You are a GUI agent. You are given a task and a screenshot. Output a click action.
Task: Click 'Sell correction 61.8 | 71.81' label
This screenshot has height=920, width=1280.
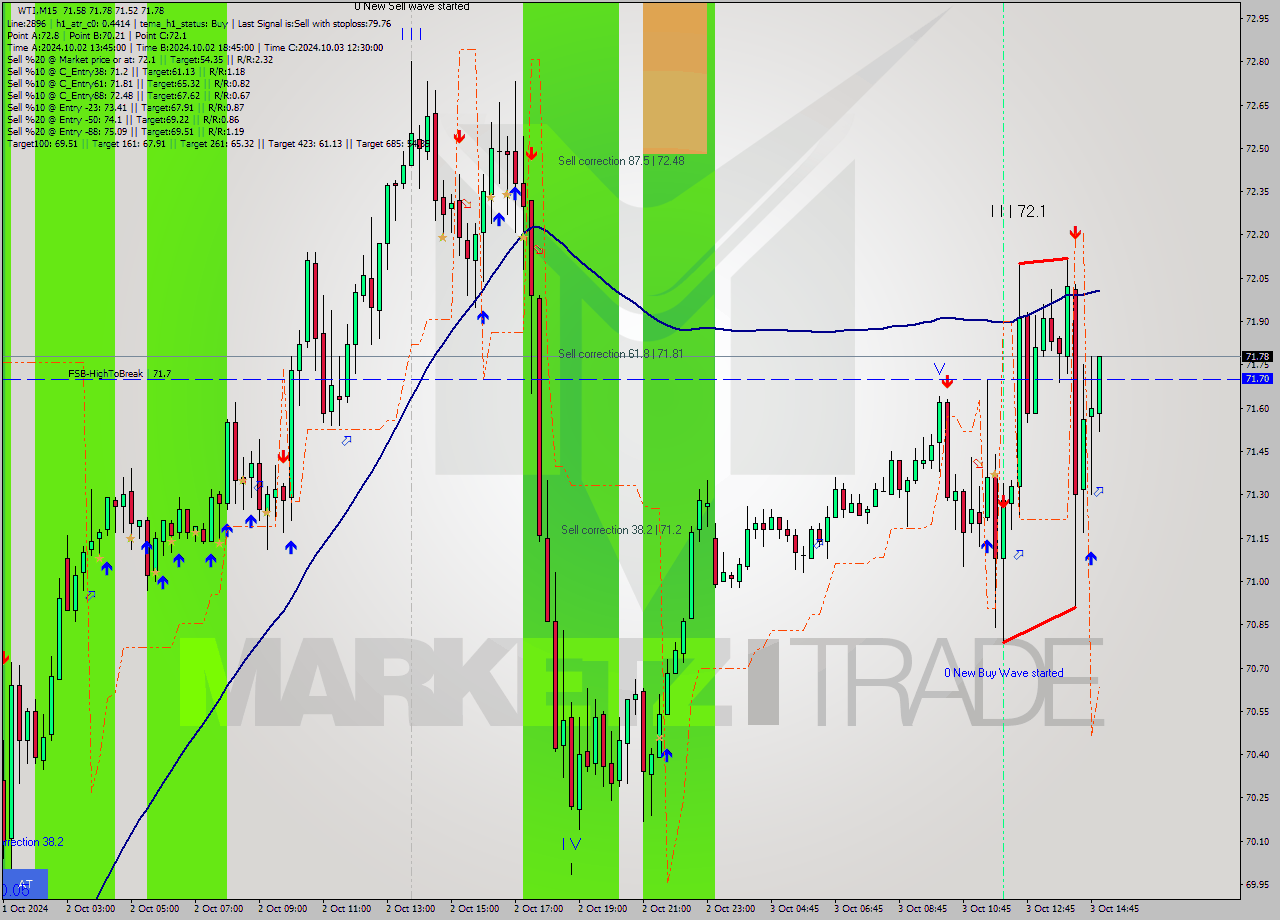coord(620,354)
